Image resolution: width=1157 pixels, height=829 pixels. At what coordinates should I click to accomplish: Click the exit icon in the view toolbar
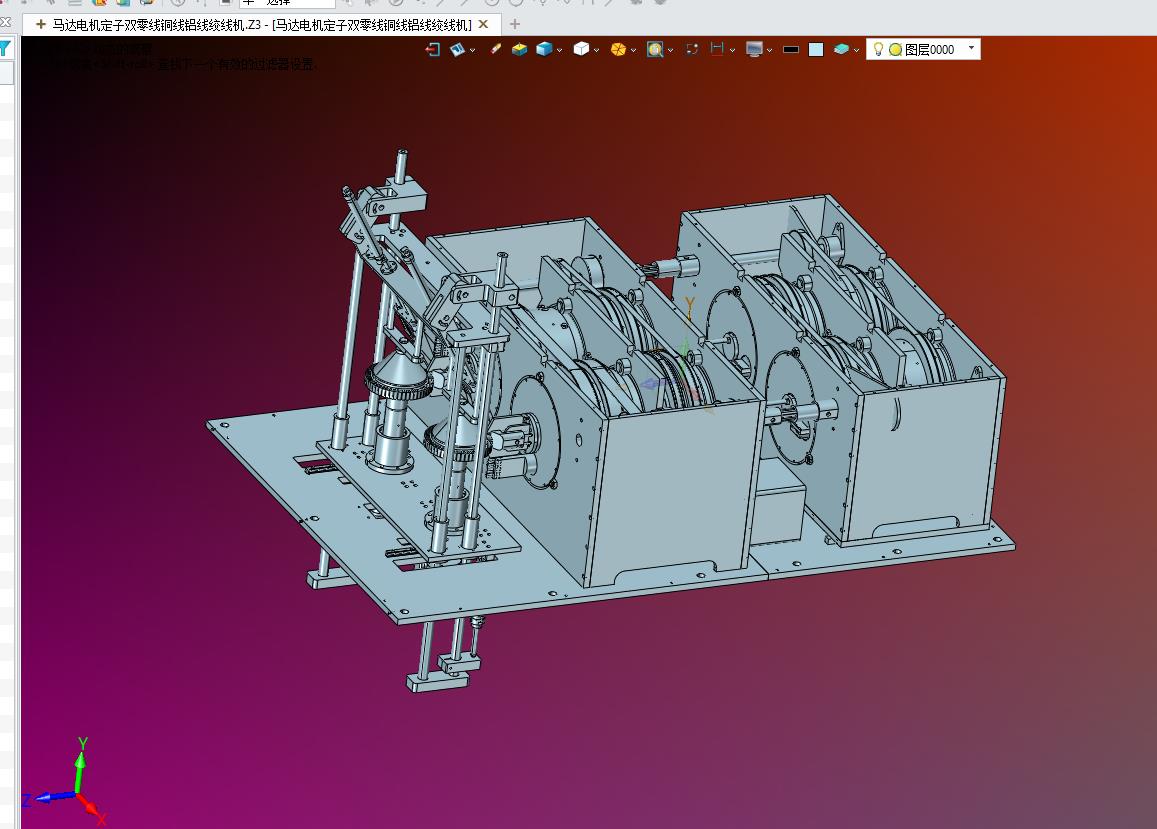click(x=433, y=49)
